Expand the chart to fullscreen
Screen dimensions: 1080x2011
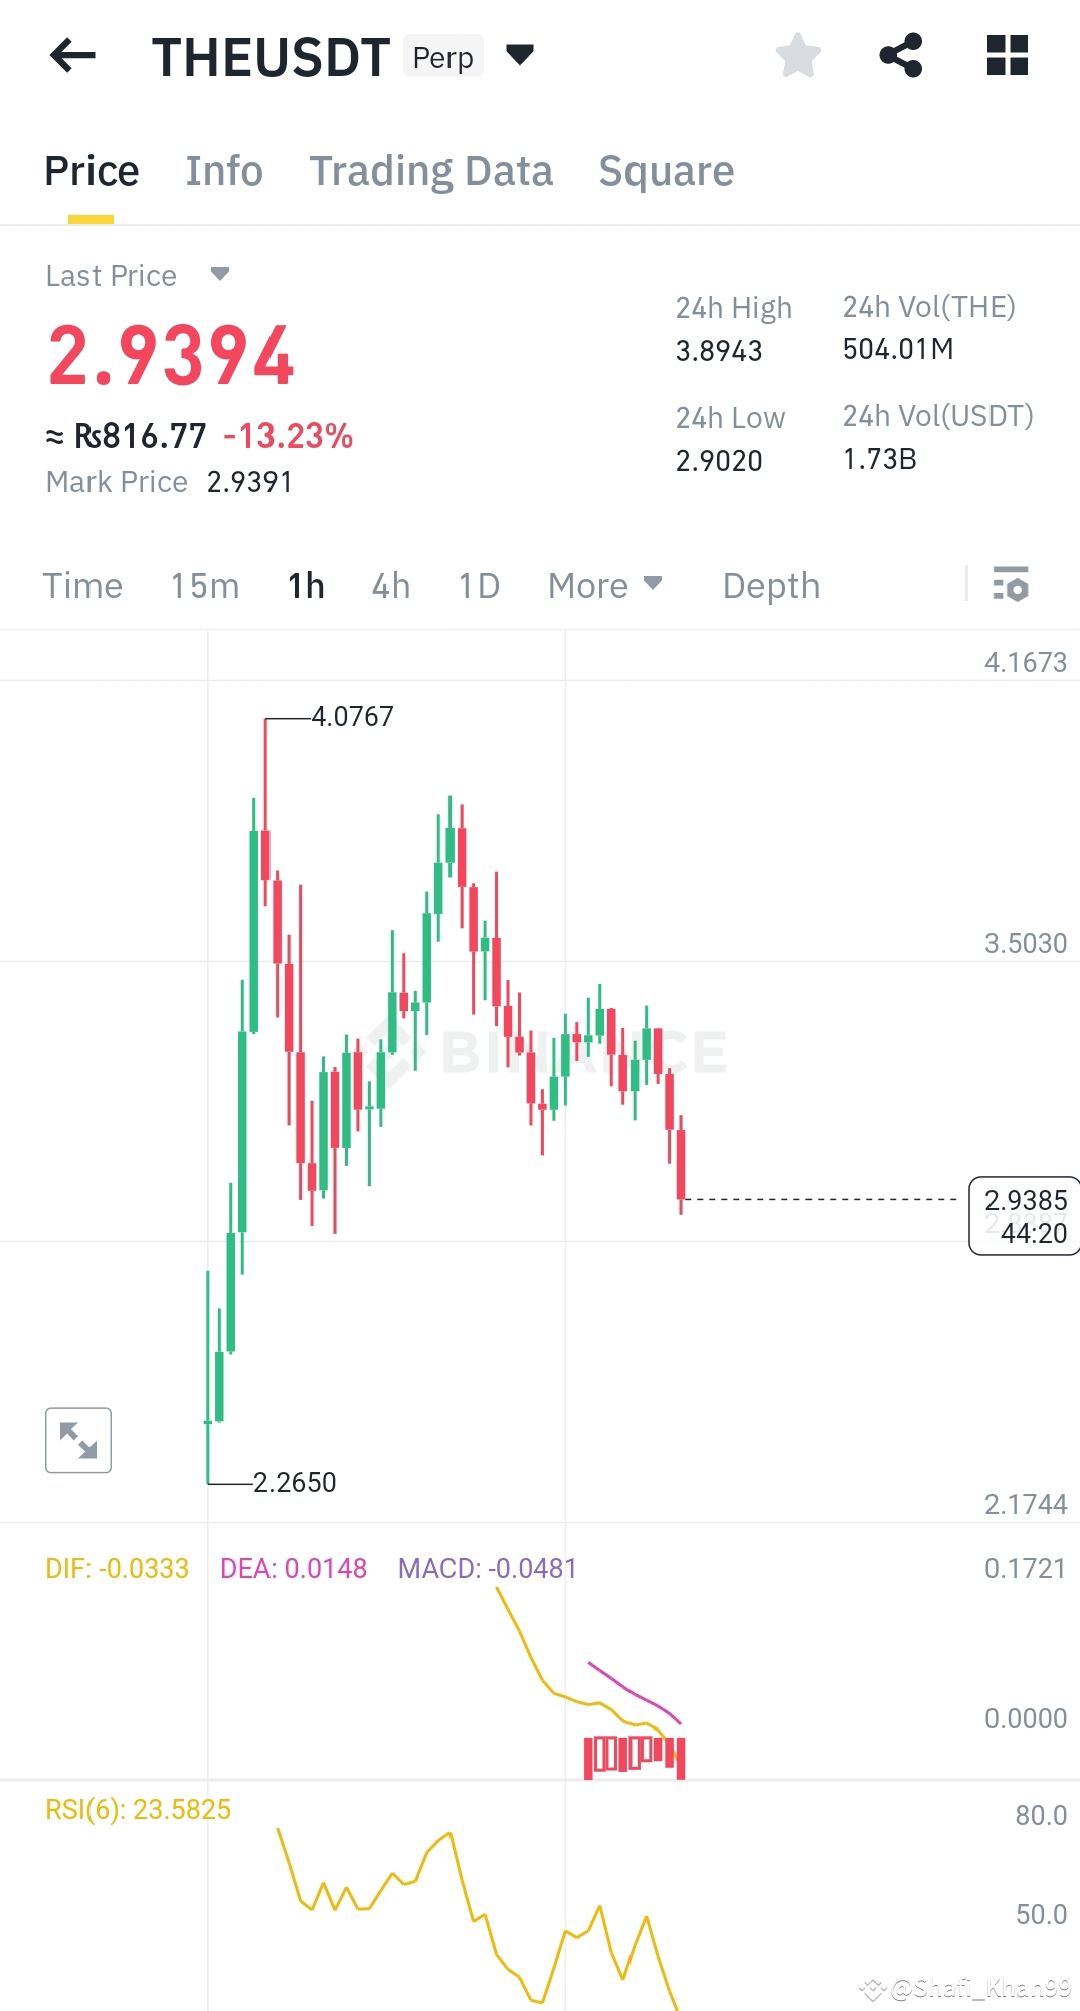pyautogui.click(x=78, y=1440)
